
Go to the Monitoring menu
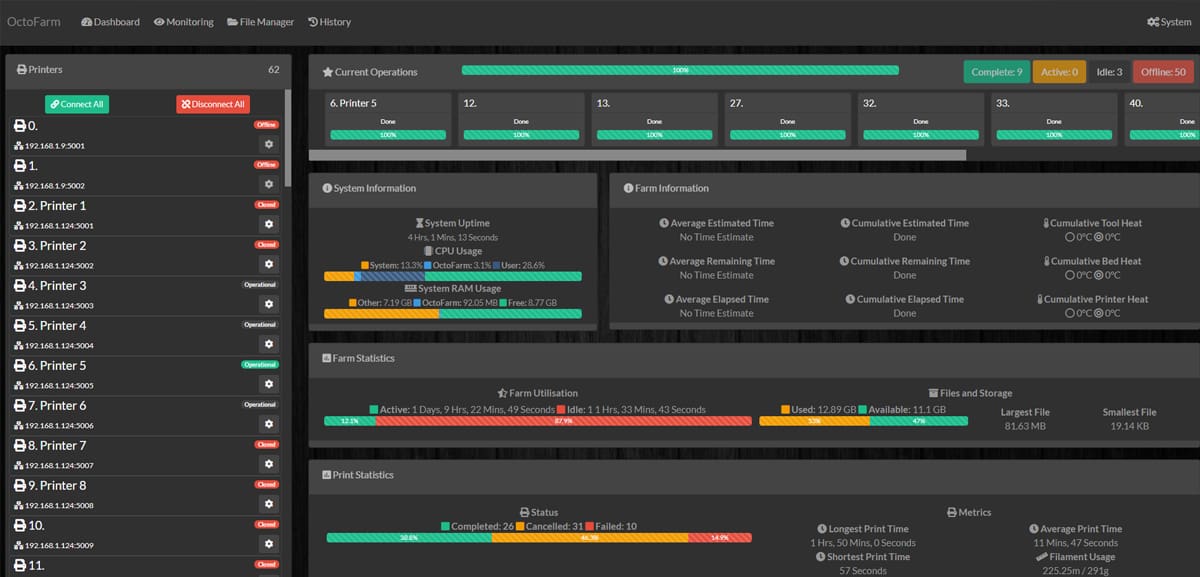pyautogui.click(x=183, y=22)
